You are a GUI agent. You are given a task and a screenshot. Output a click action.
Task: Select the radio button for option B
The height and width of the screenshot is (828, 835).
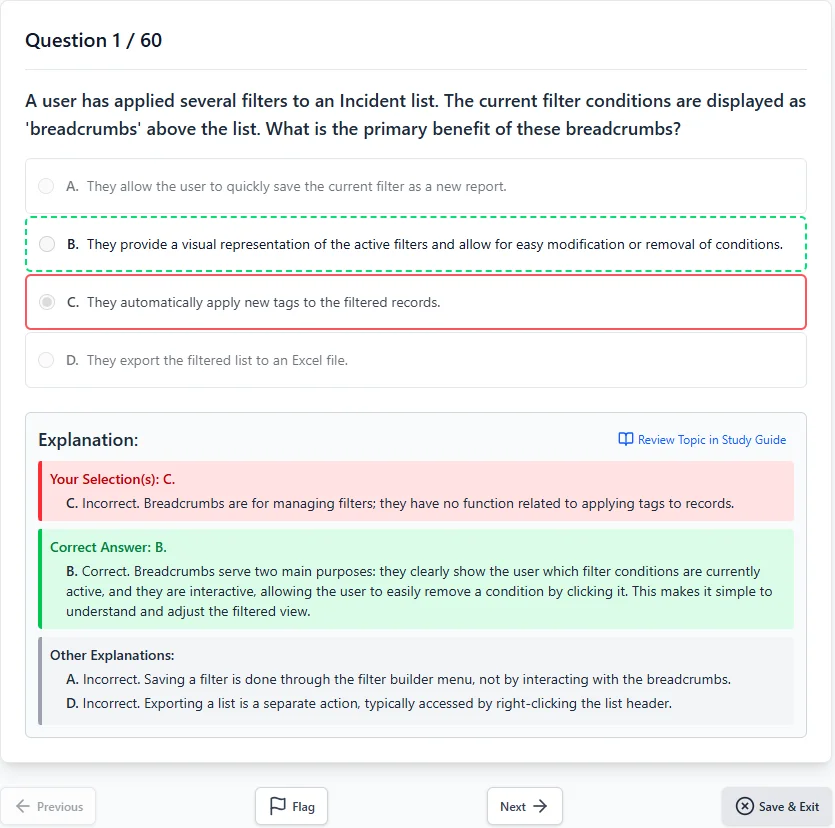click(x=46, y=244)
